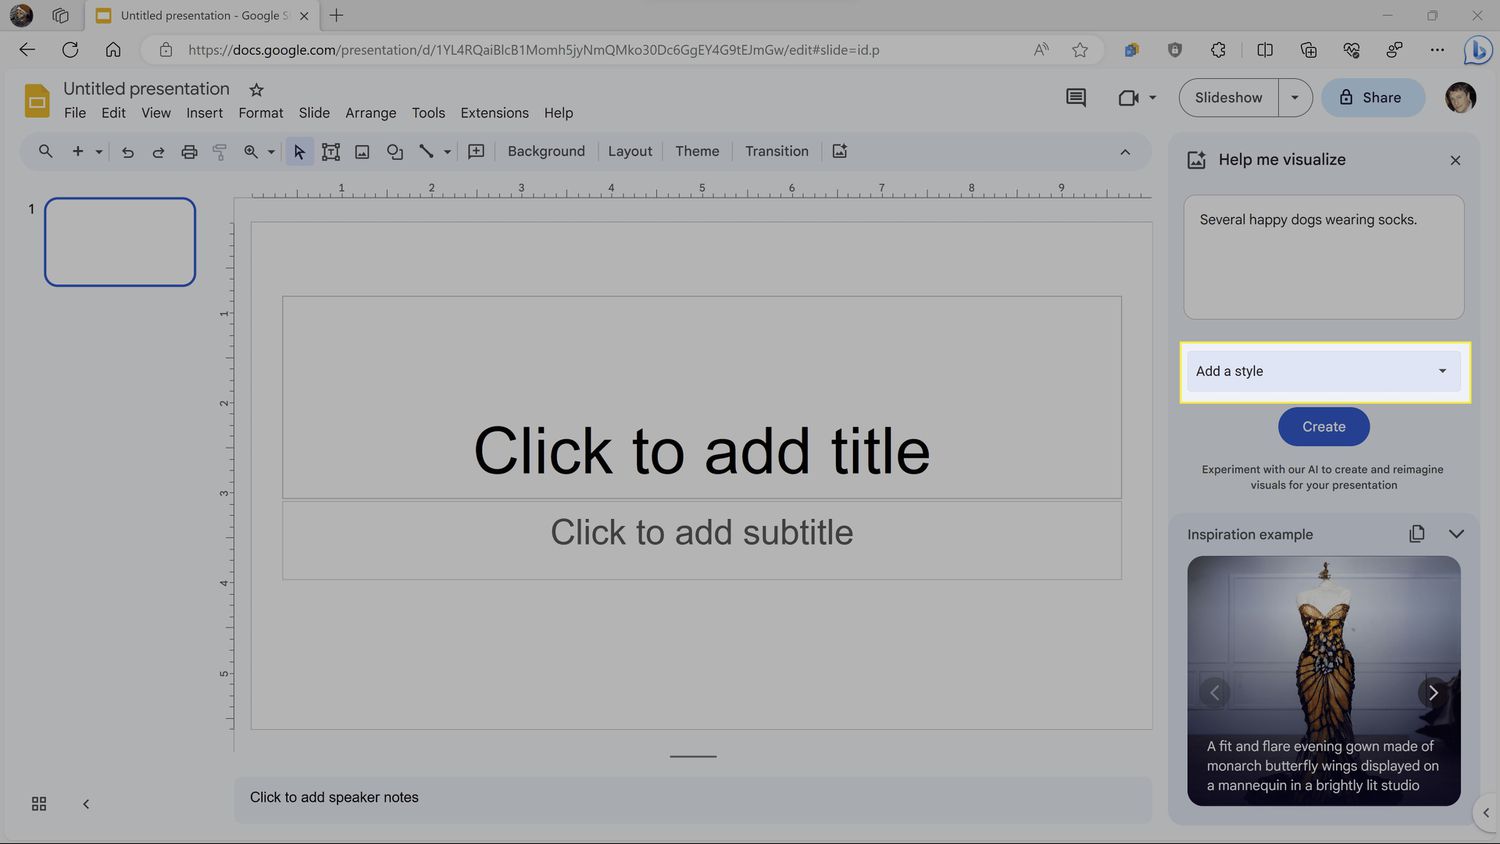The height and width of the screenshot is (844, 1500).
Task: Open the Add a style dropdown
Action: (1323, 371)
